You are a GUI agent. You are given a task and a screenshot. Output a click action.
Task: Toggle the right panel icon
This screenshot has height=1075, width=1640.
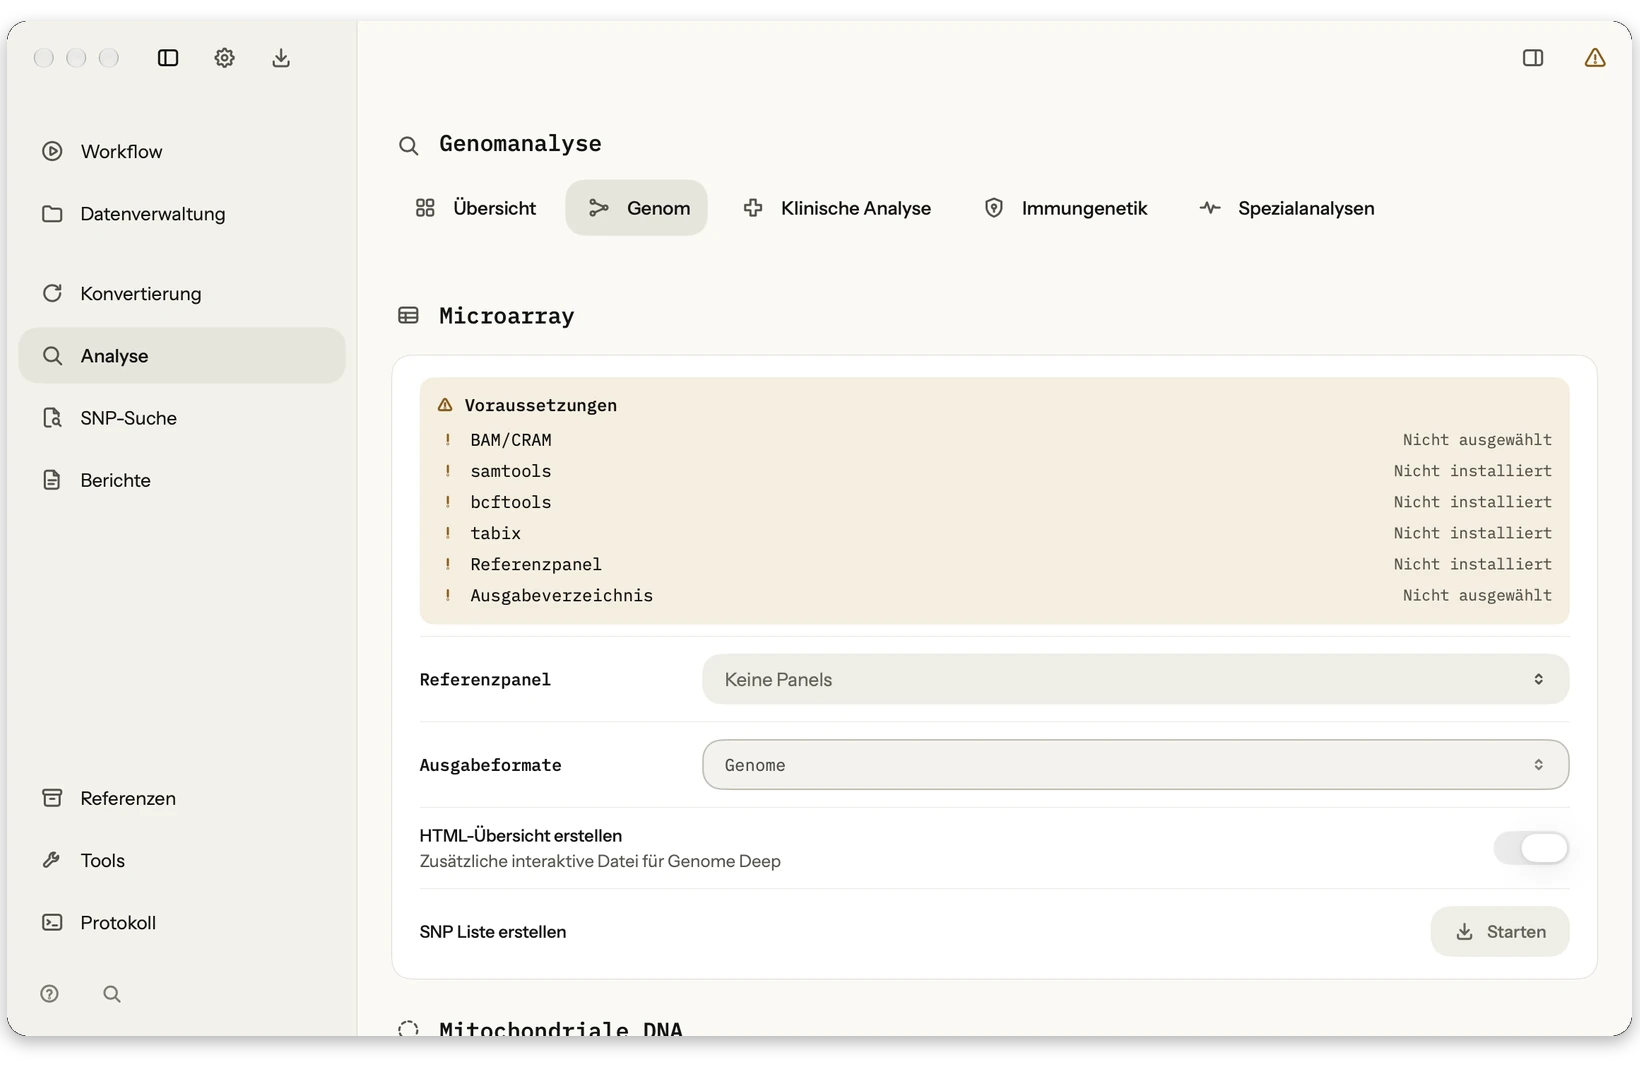coord(1533,58)
